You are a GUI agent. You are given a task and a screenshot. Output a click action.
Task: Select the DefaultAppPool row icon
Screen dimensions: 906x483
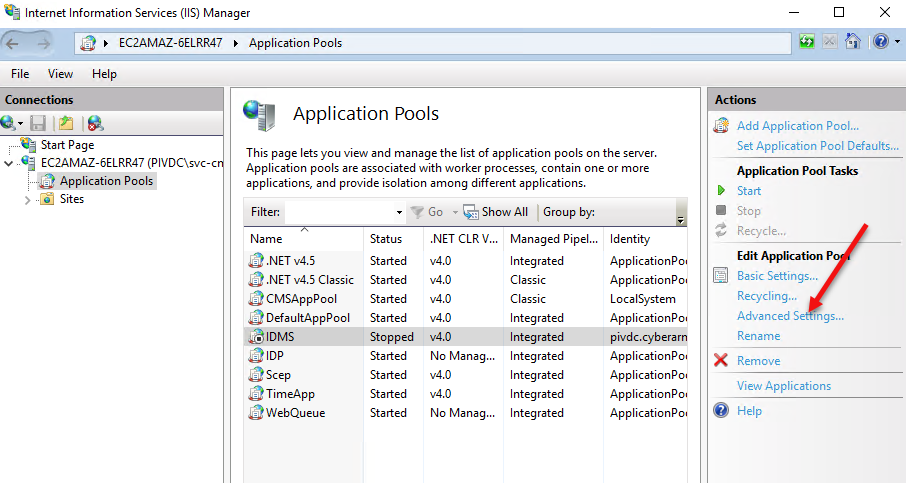point(256,318)
